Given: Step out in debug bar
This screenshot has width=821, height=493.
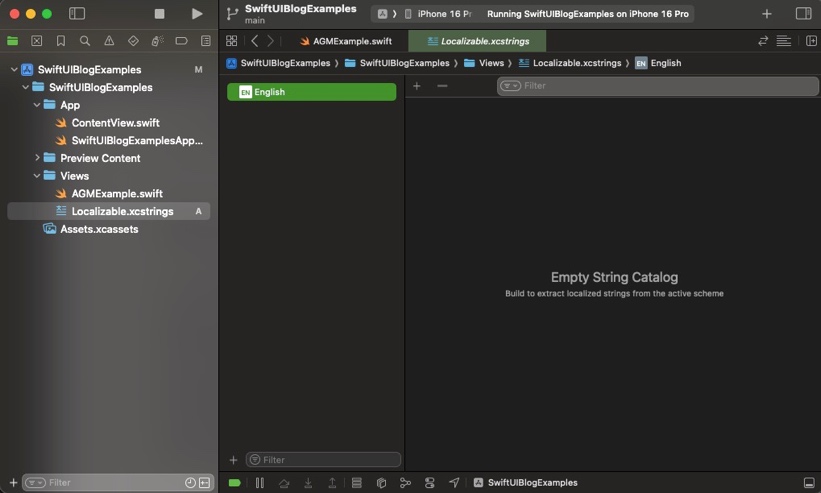Looking at the screenshot, I should (332, 483).
